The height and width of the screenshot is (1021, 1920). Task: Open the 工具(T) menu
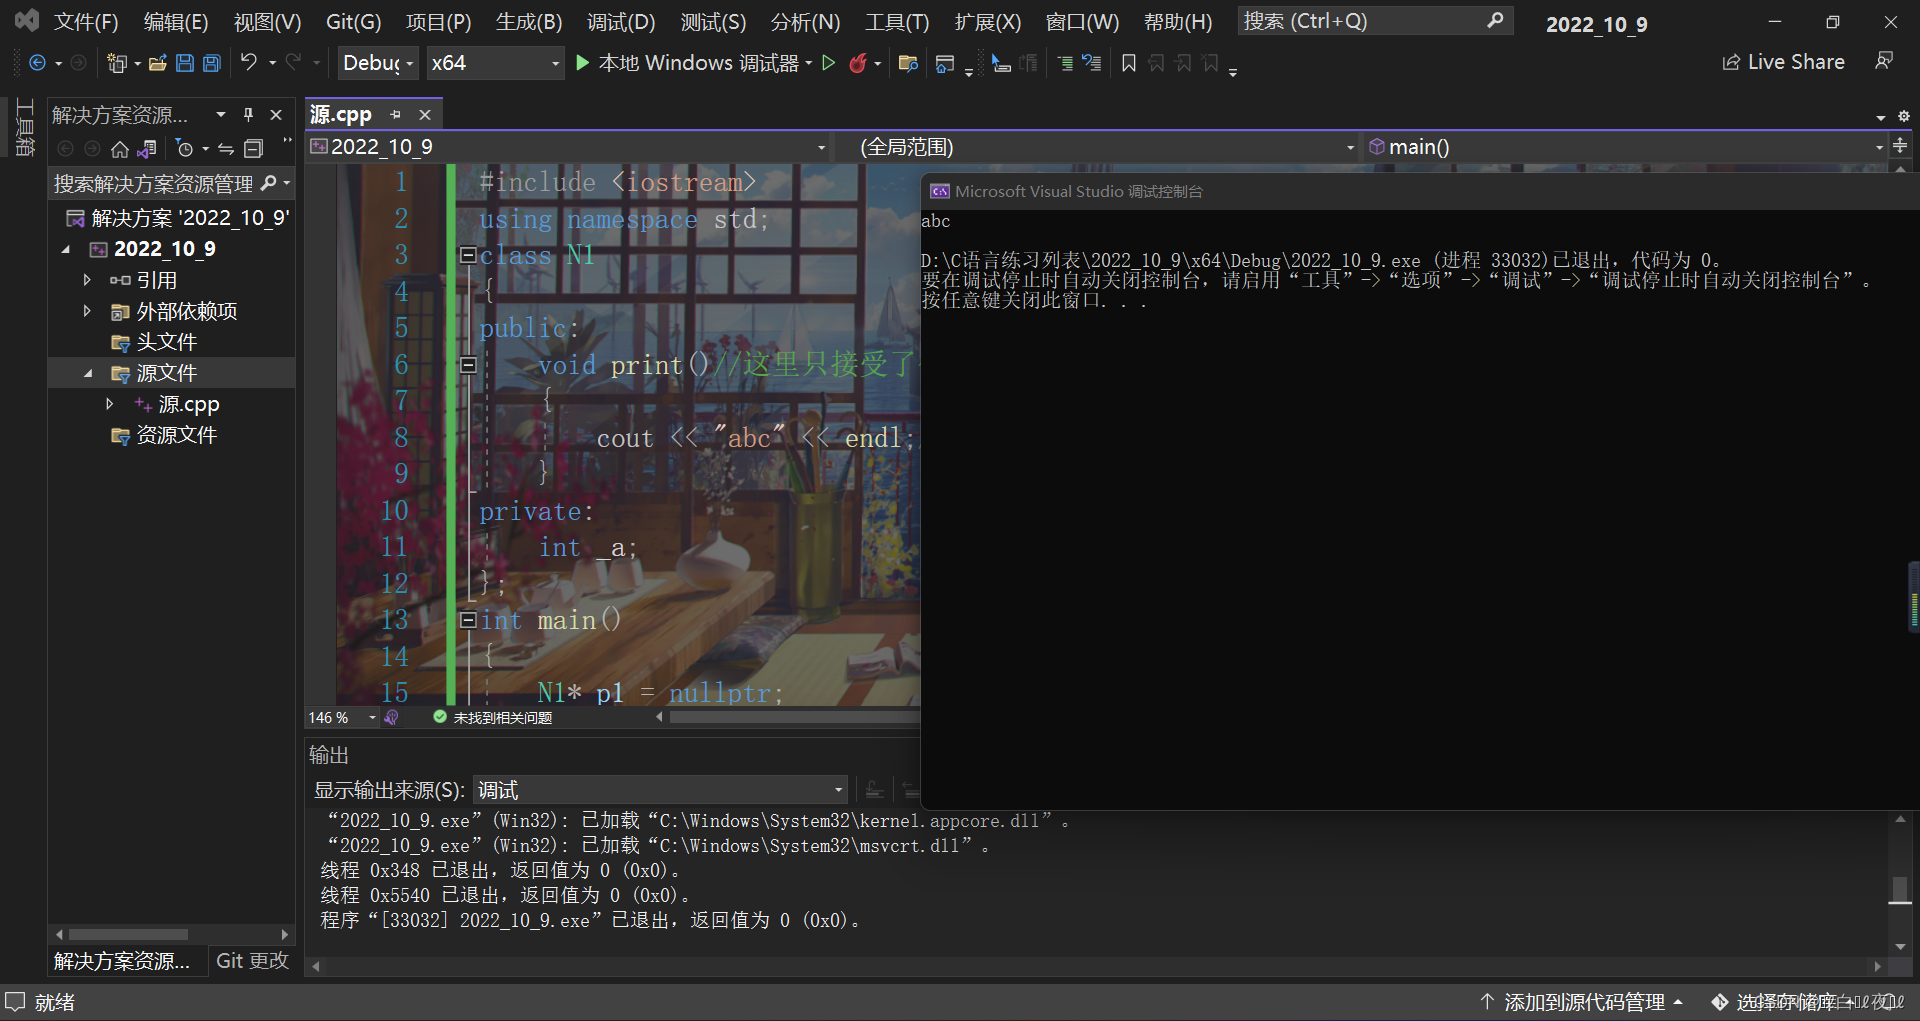(x=897, y=22)
